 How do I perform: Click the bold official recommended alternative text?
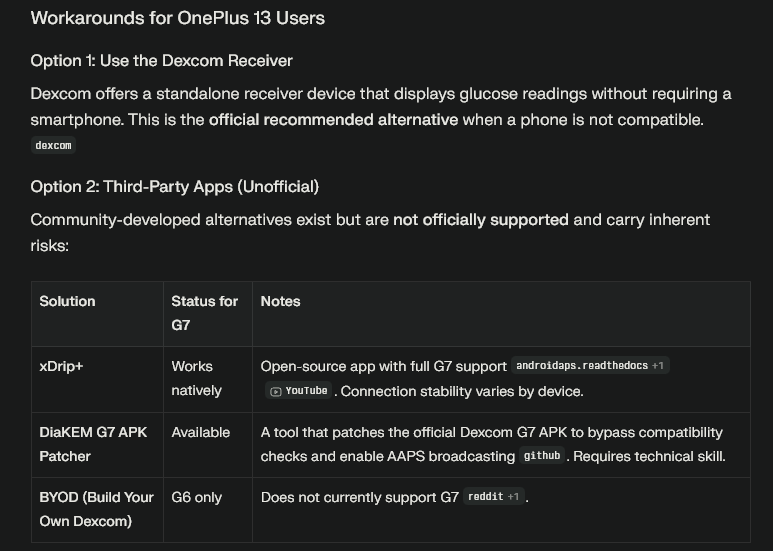pyautogui.click(x=333, y=119)
